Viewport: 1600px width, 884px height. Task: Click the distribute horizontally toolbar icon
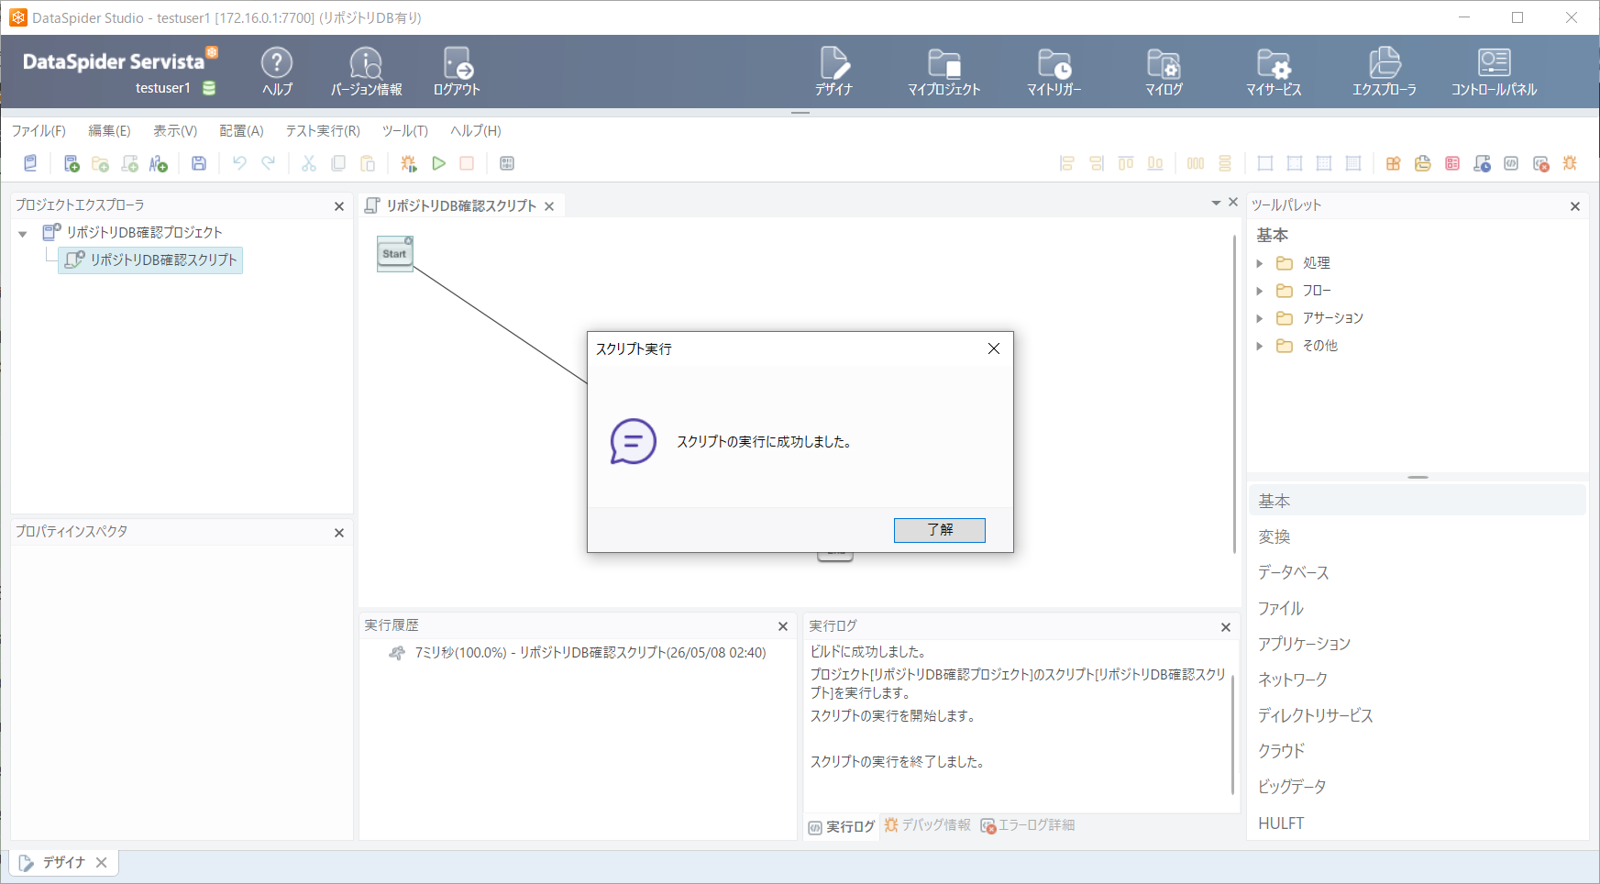click(1195, 163)
